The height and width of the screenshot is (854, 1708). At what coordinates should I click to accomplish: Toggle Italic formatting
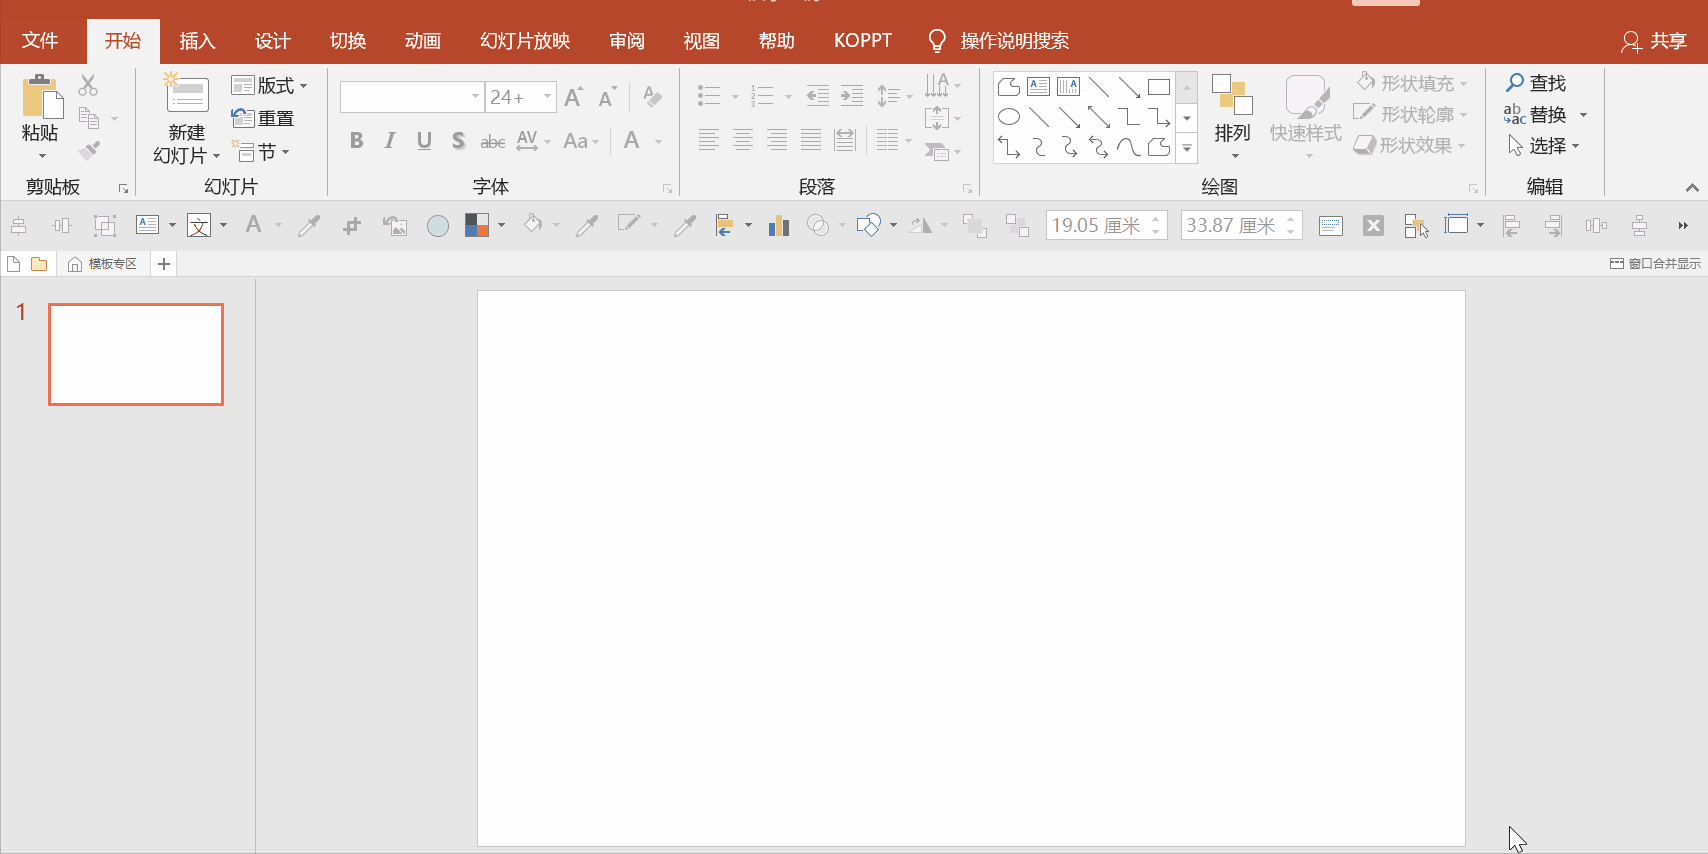(x=390, y=141)
